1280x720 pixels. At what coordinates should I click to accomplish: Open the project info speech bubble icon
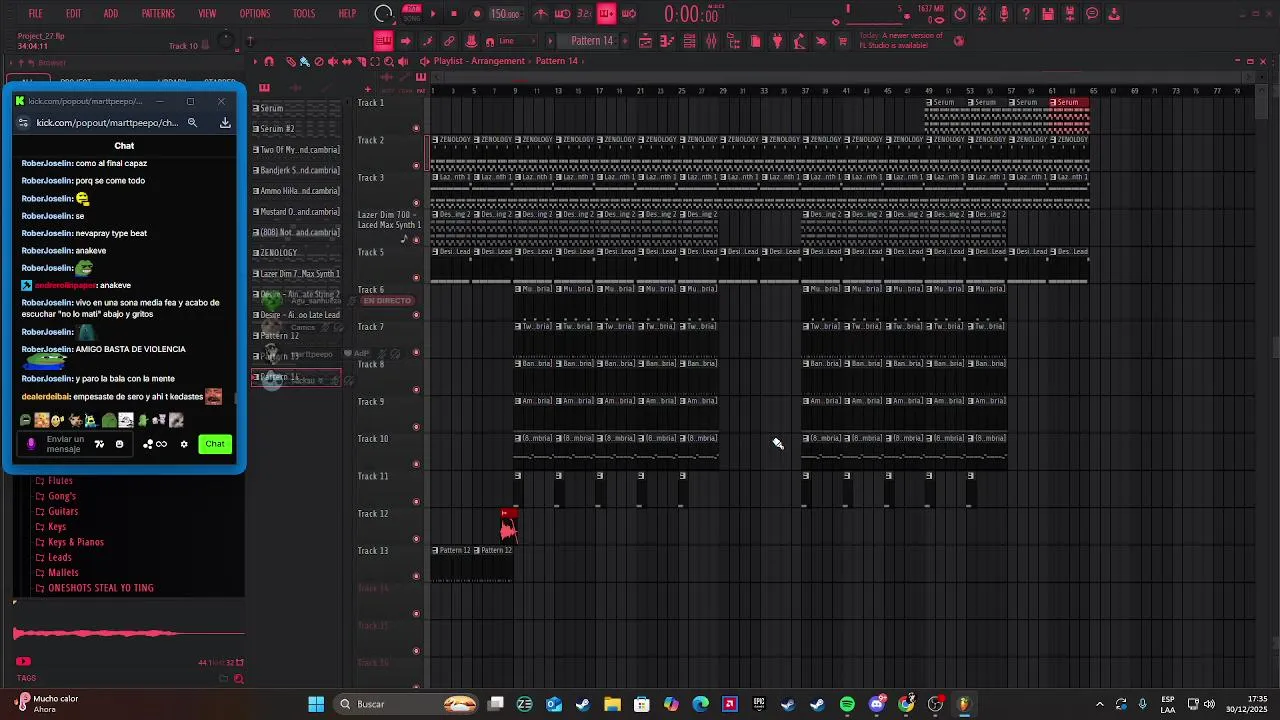(x=1092, y=14)
